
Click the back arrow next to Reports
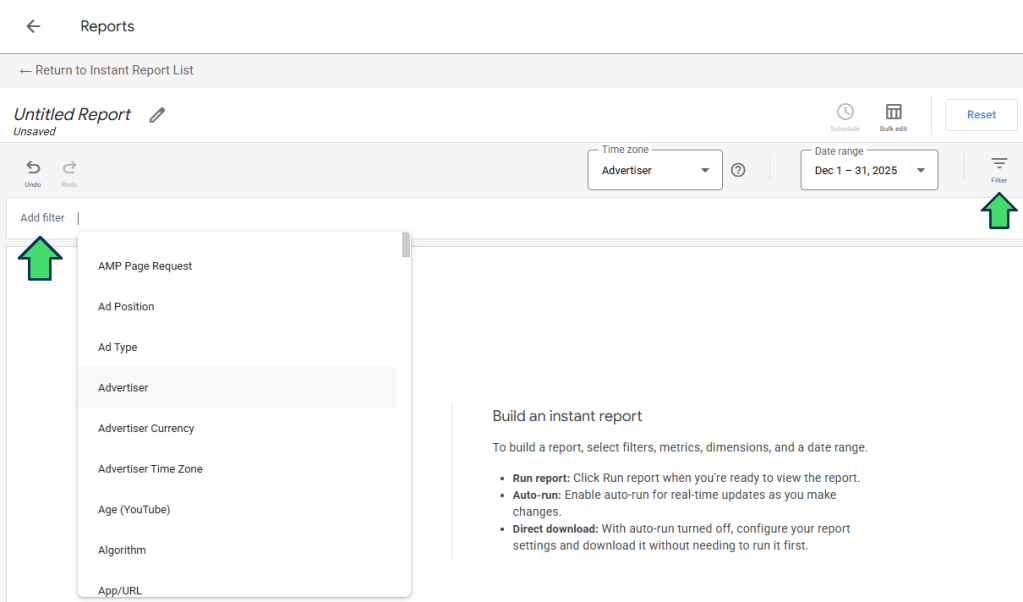click(x=33, y=26)
